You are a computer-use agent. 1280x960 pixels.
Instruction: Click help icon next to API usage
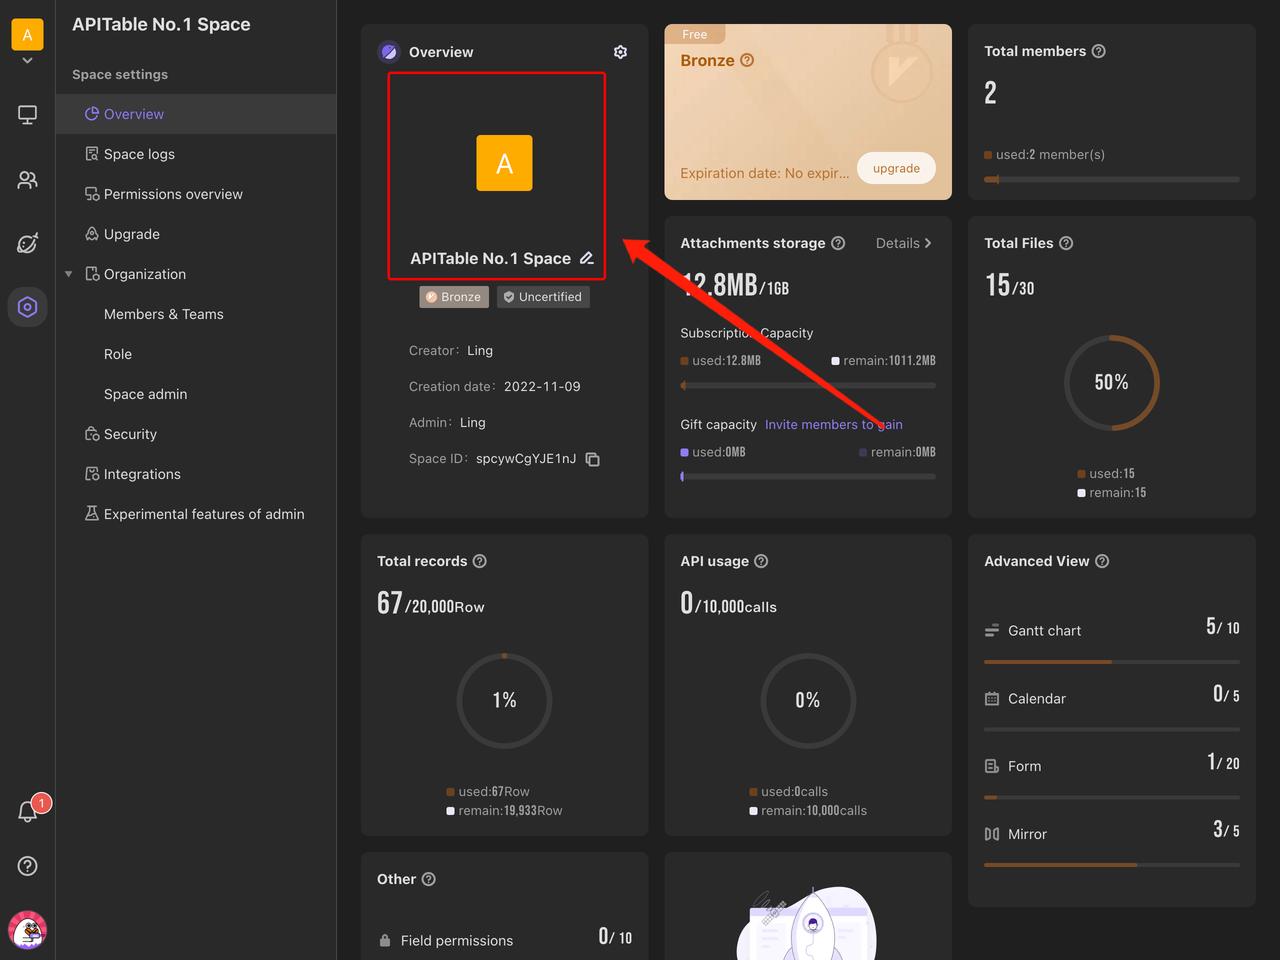[761, 561]
